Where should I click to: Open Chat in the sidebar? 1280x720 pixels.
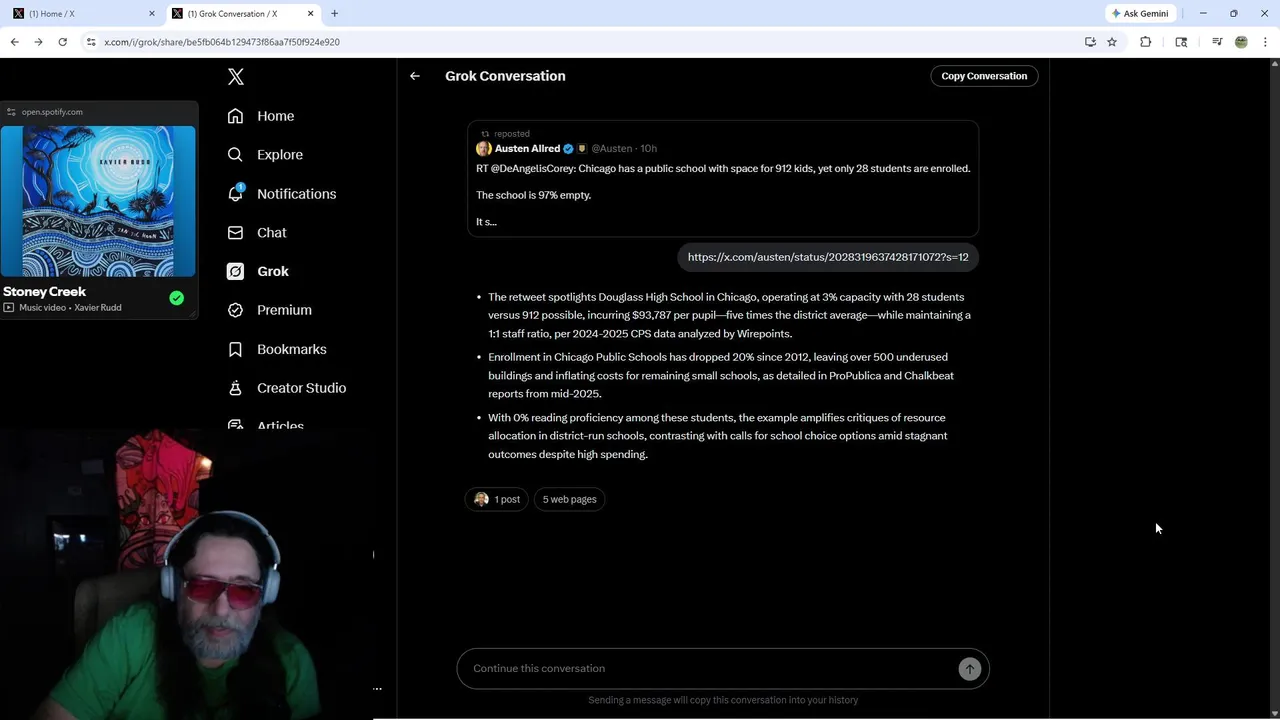click(257, 233)
